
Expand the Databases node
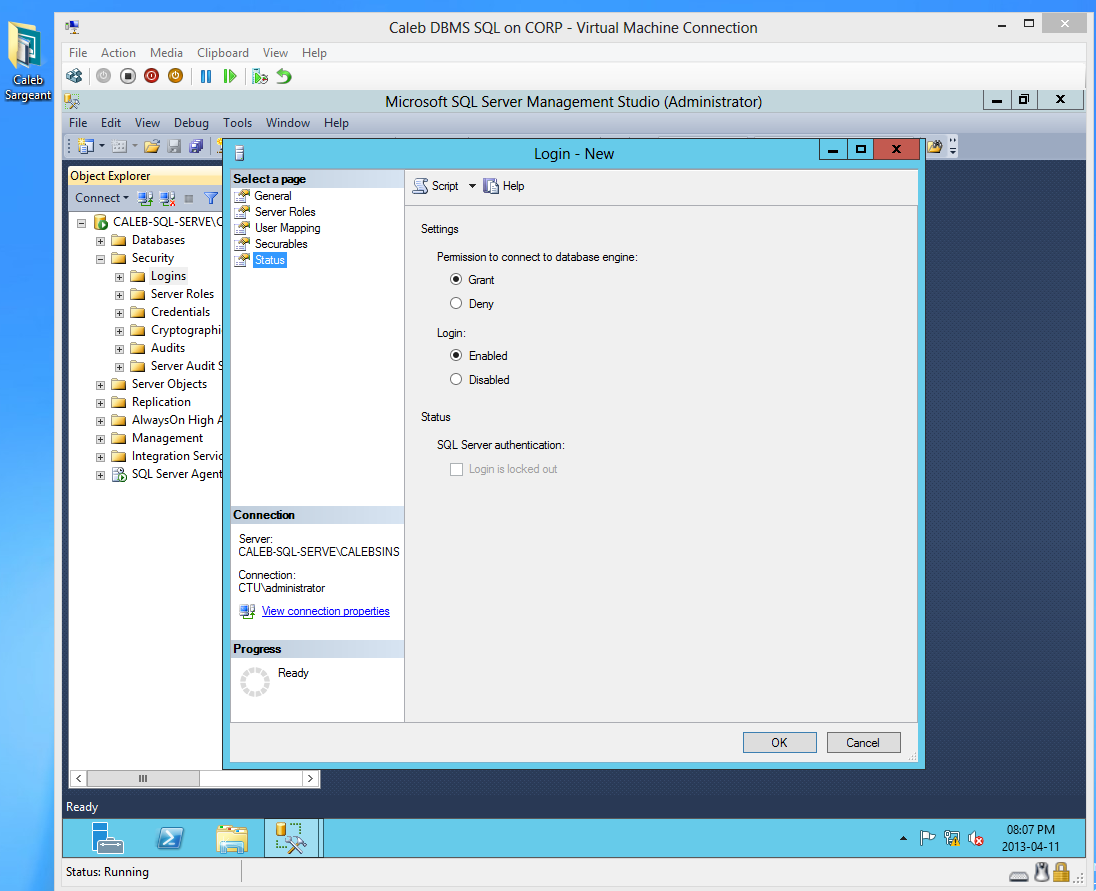pyautogui.click(x=100, y=241)
